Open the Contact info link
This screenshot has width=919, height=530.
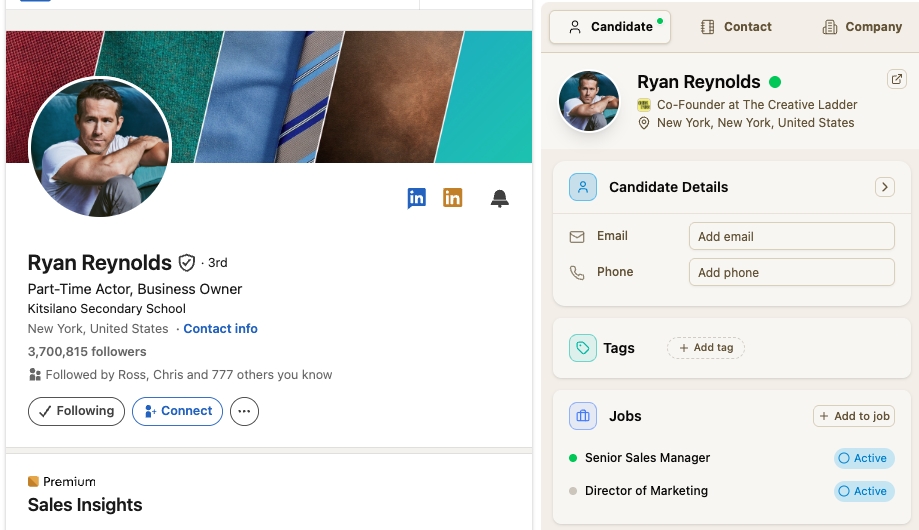tap(220, 328)
